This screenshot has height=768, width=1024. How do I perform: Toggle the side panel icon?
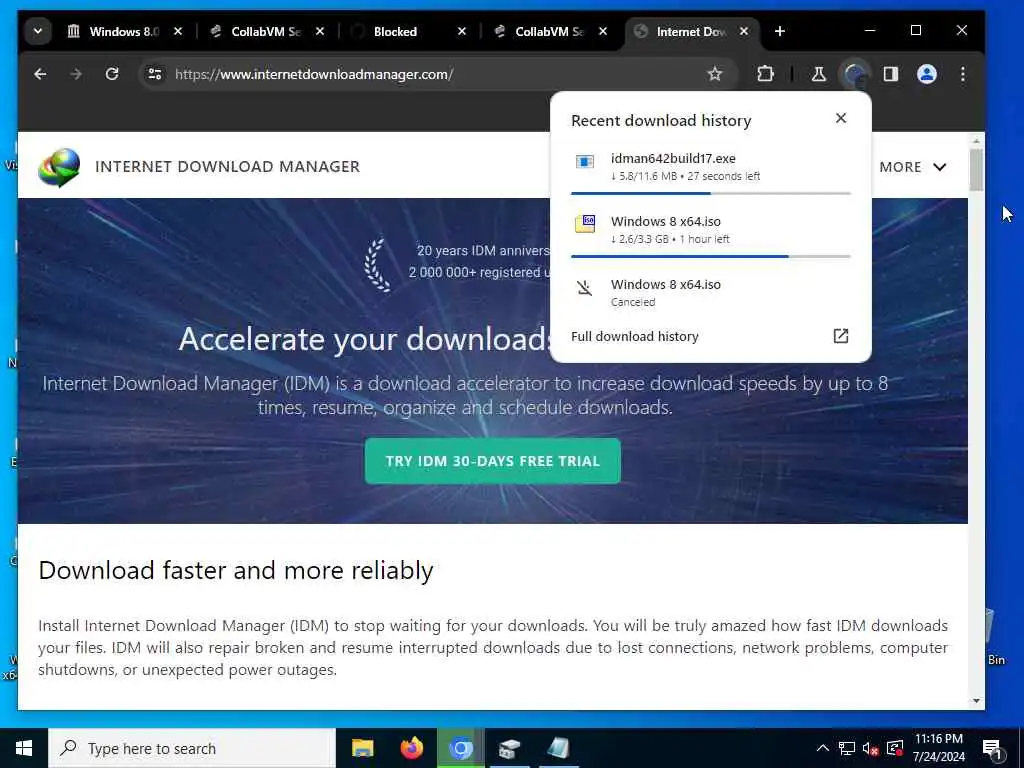(x=891, y=74)
